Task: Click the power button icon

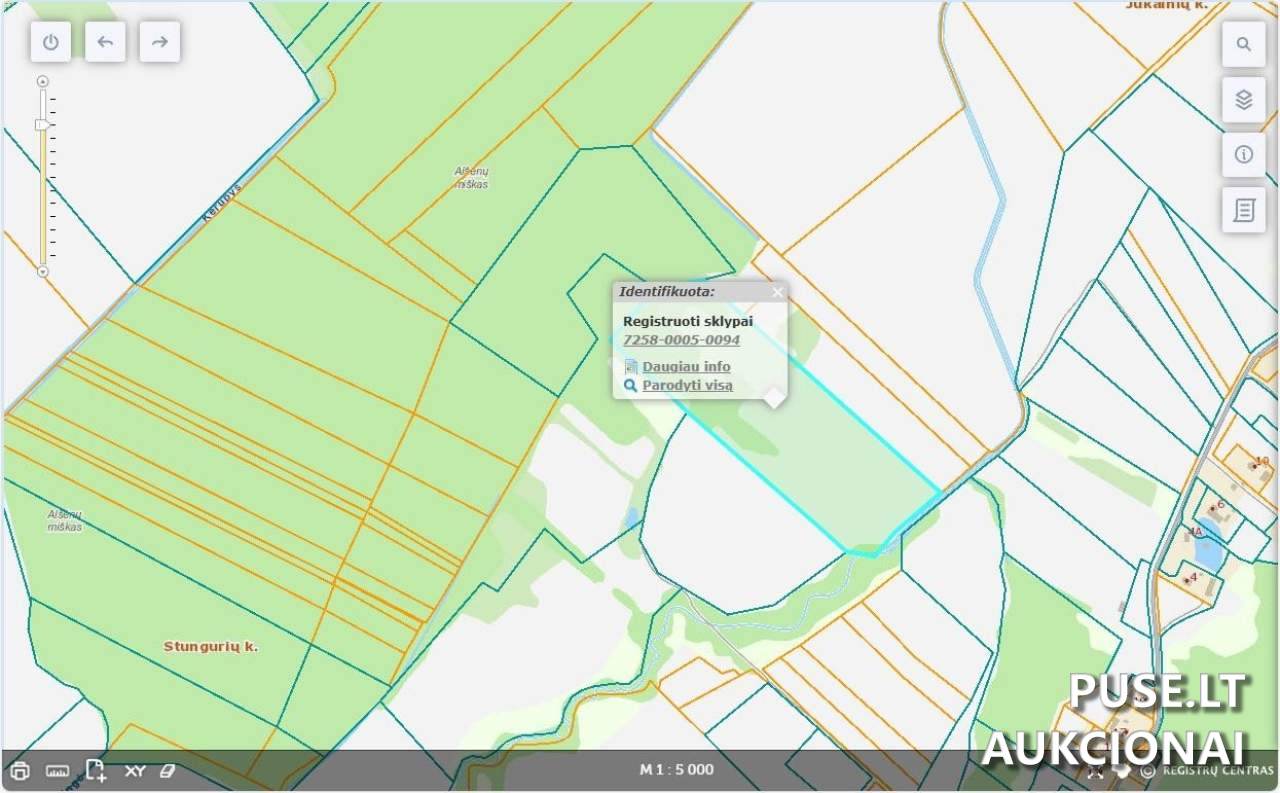Action: [51, 42]
